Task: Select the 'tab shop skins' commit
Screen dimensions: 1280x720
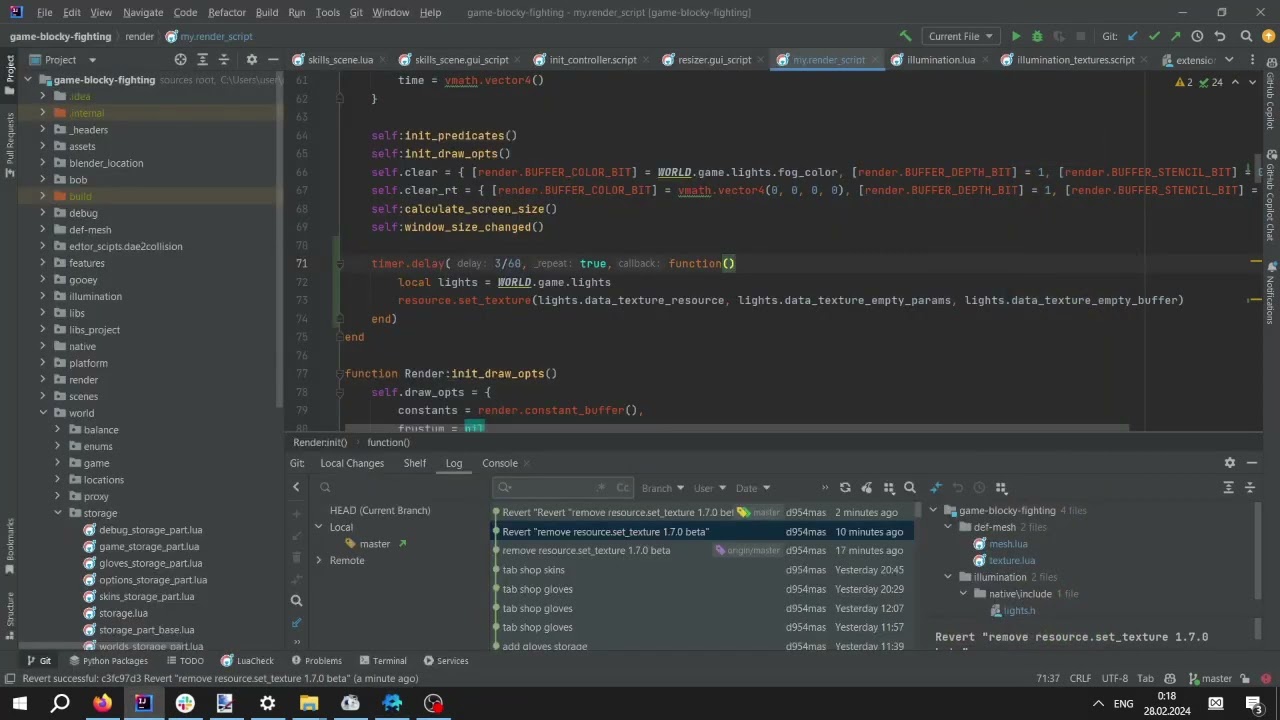Action: coord(533,570)
